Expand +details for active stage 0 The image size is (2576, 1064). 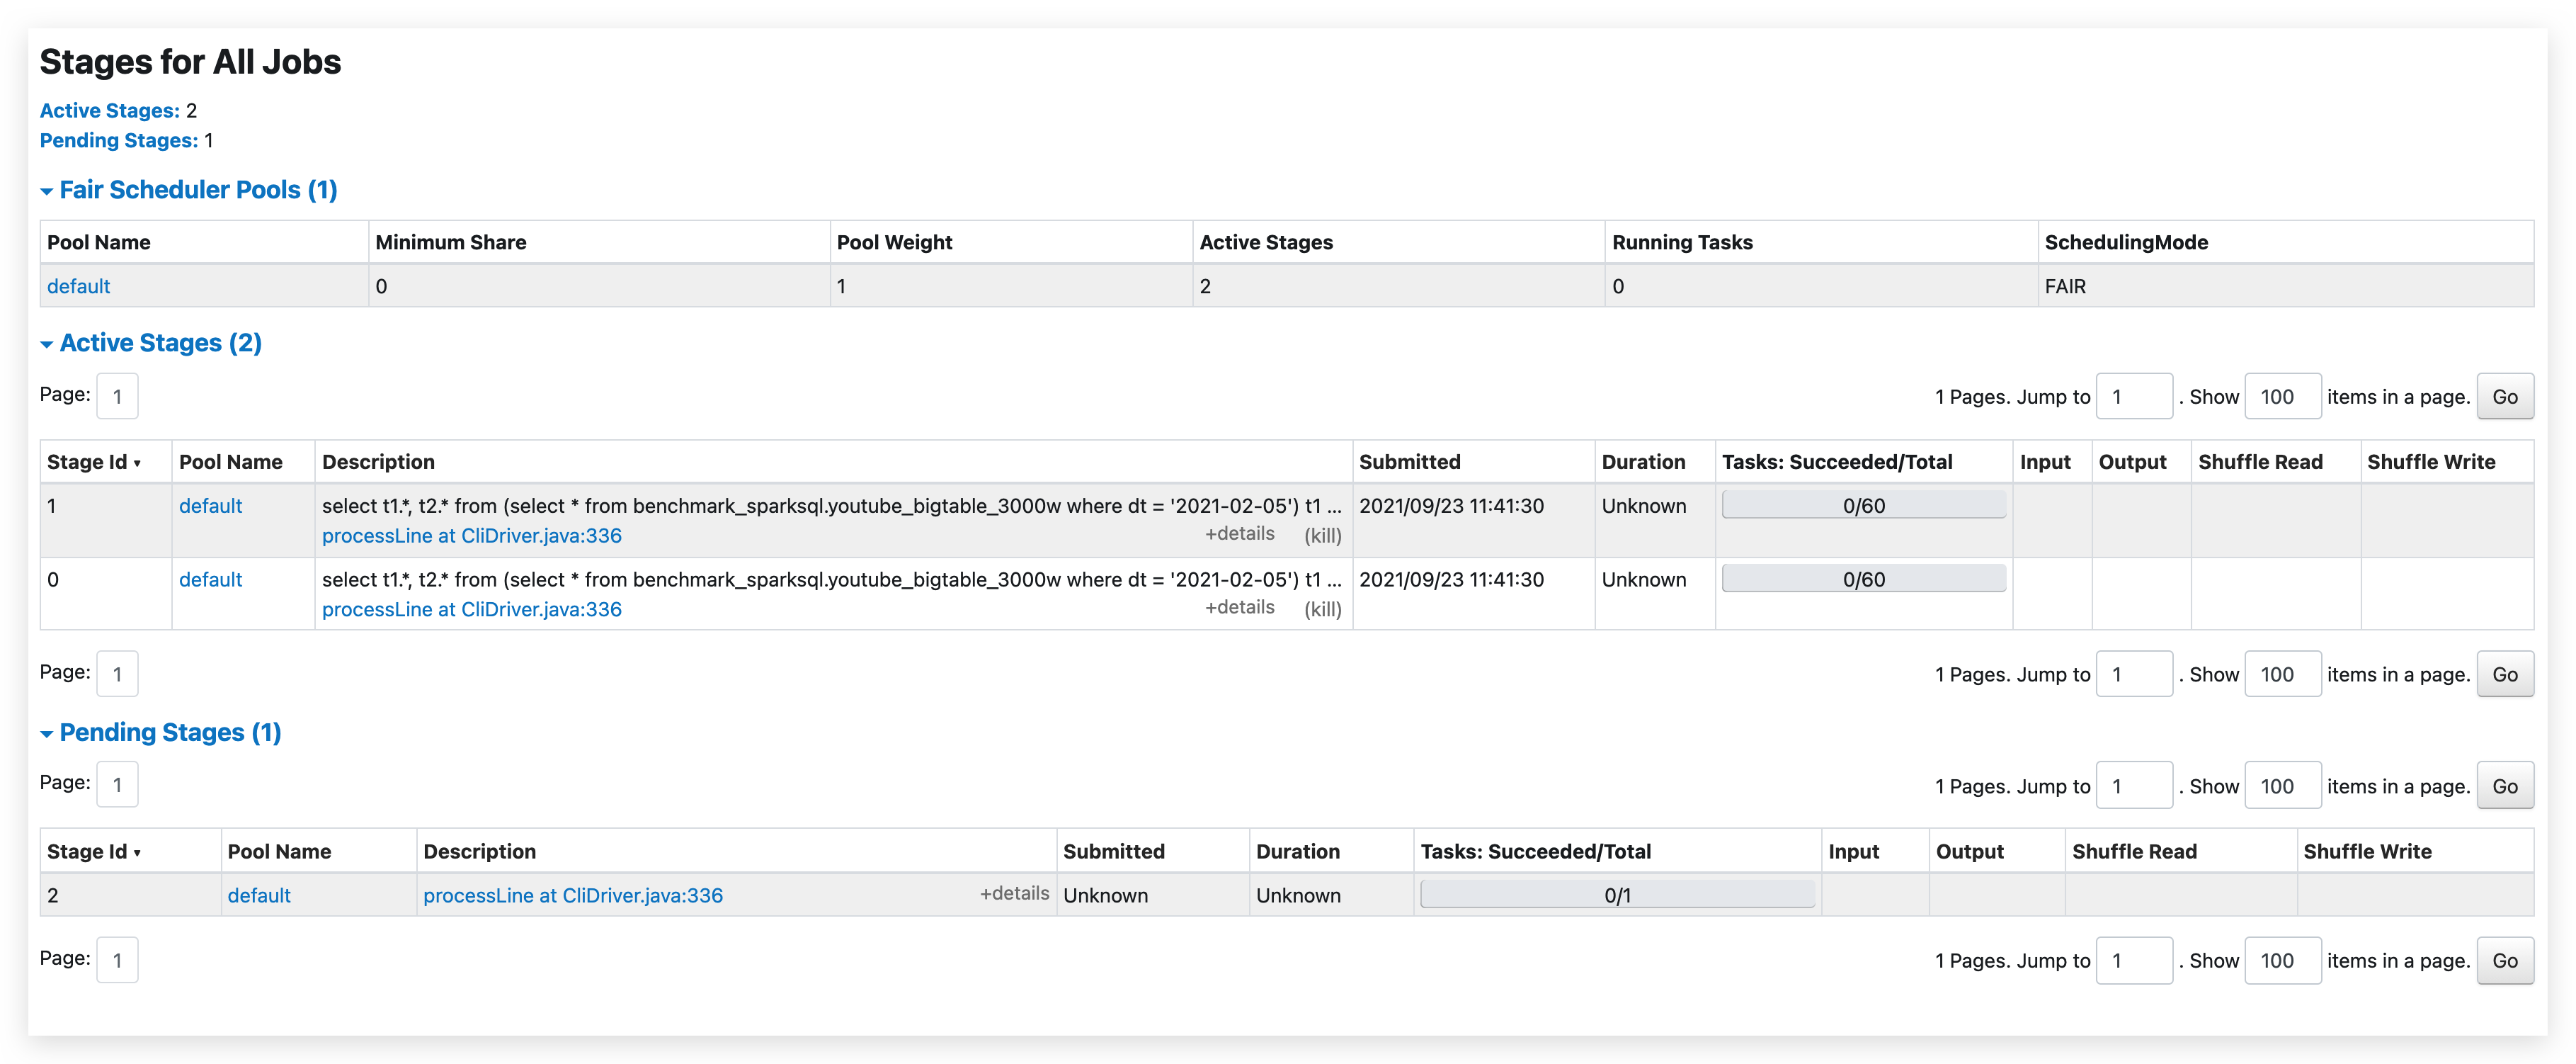click(x=1240, y=607)
